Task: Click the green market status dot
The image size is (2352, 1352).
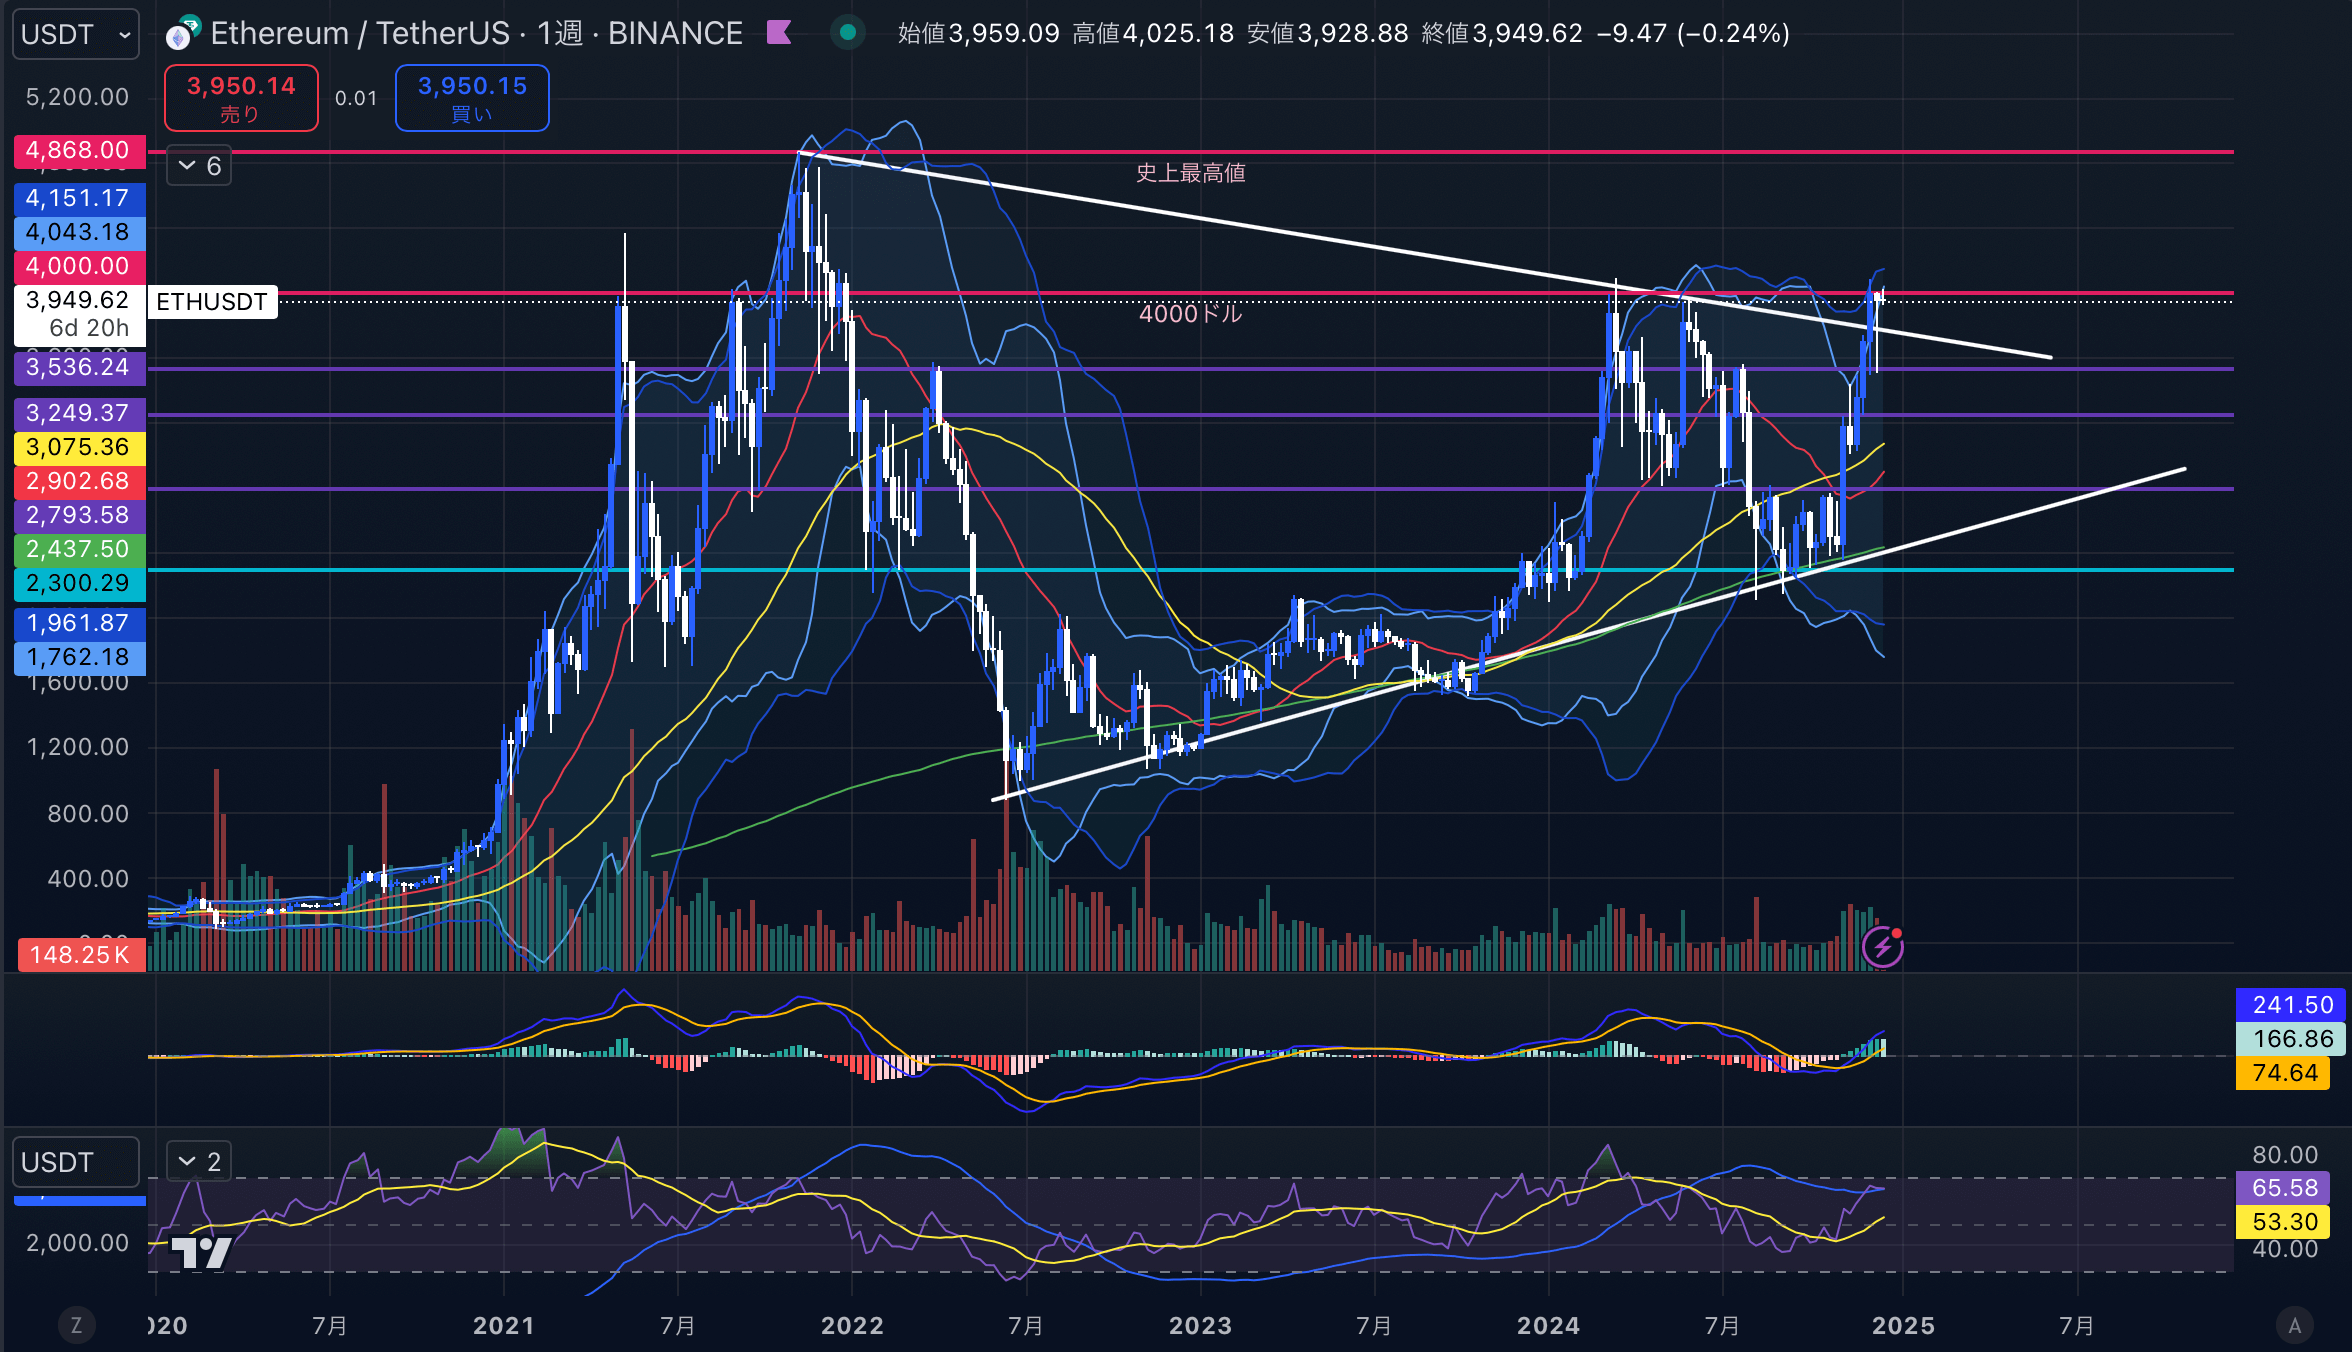Action: [848, 33]
